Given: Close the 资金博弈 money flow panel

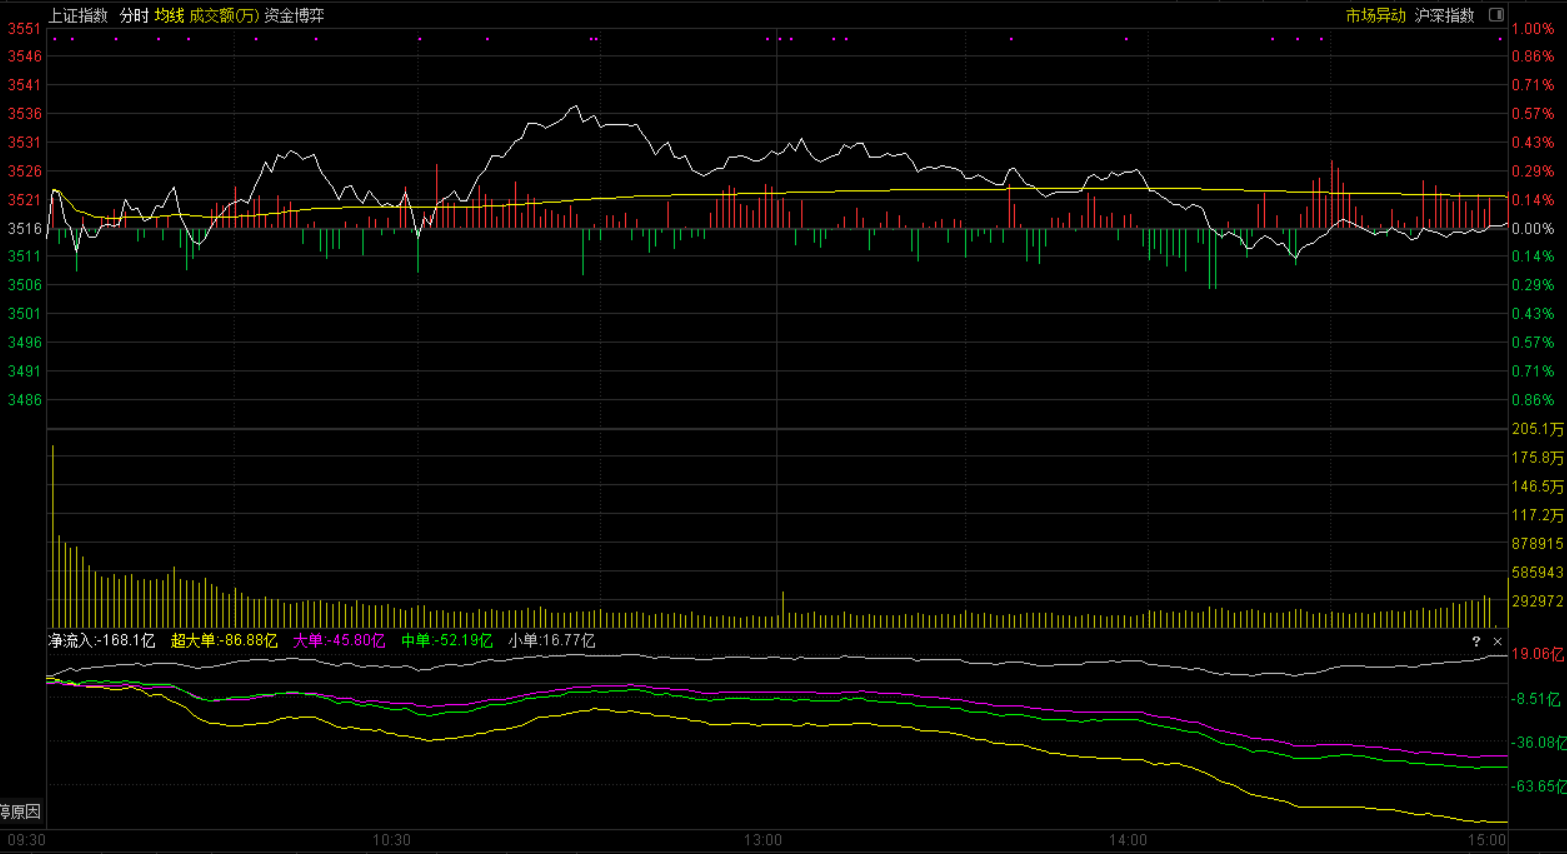Looking at the screenshot, I should point(1497,641).
